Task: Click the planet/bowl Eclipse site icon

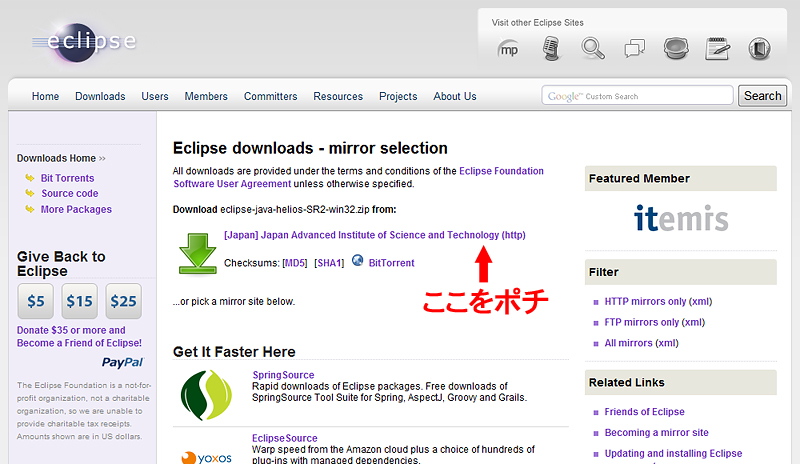Action: coord(676,48)
